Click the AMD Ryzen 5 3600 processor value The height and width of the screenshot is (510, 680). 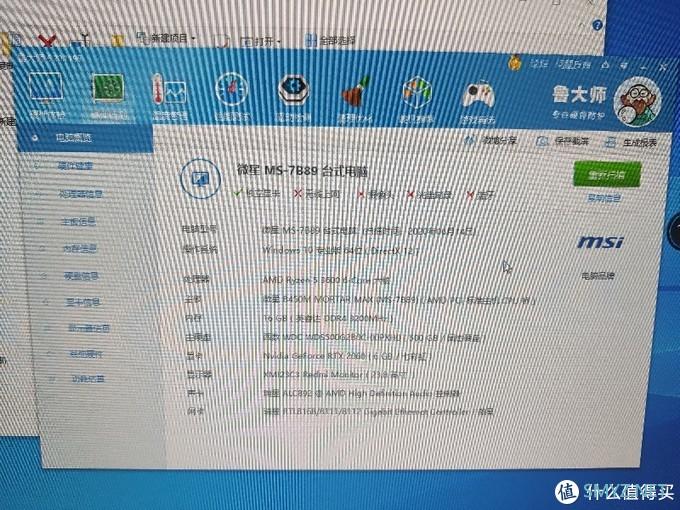click(x=326, y=280)
